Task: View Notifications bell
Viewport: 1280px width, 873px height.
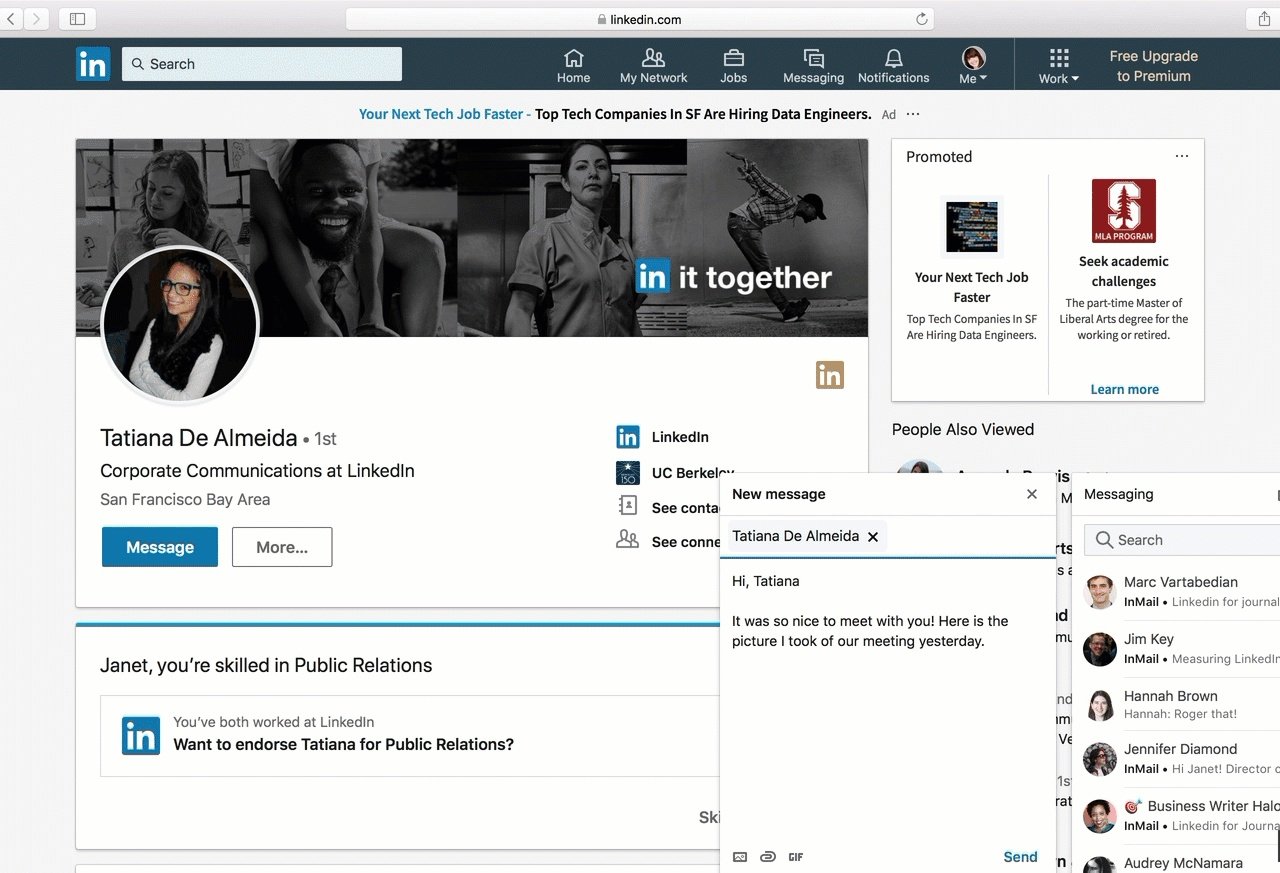Action: pyautogui.click(x=893, y=66)
